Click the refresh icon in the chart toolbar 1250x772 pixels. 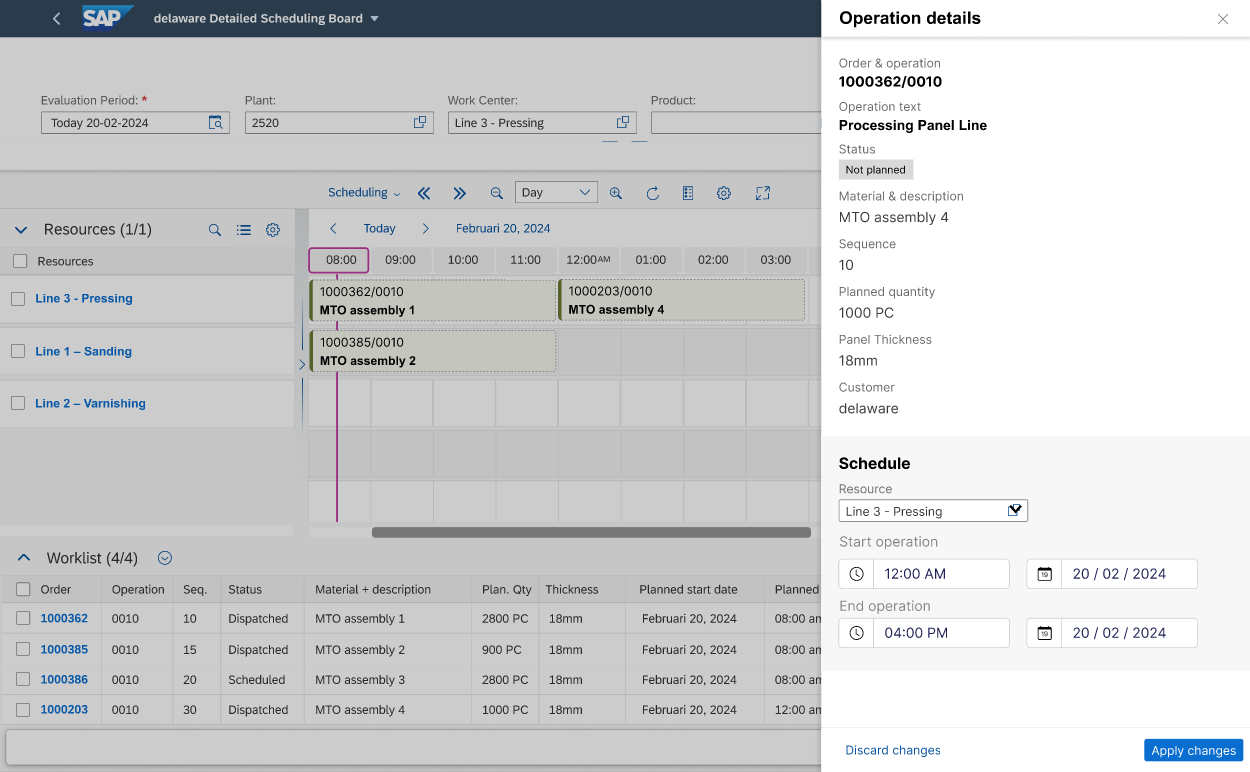coord(653,193)
